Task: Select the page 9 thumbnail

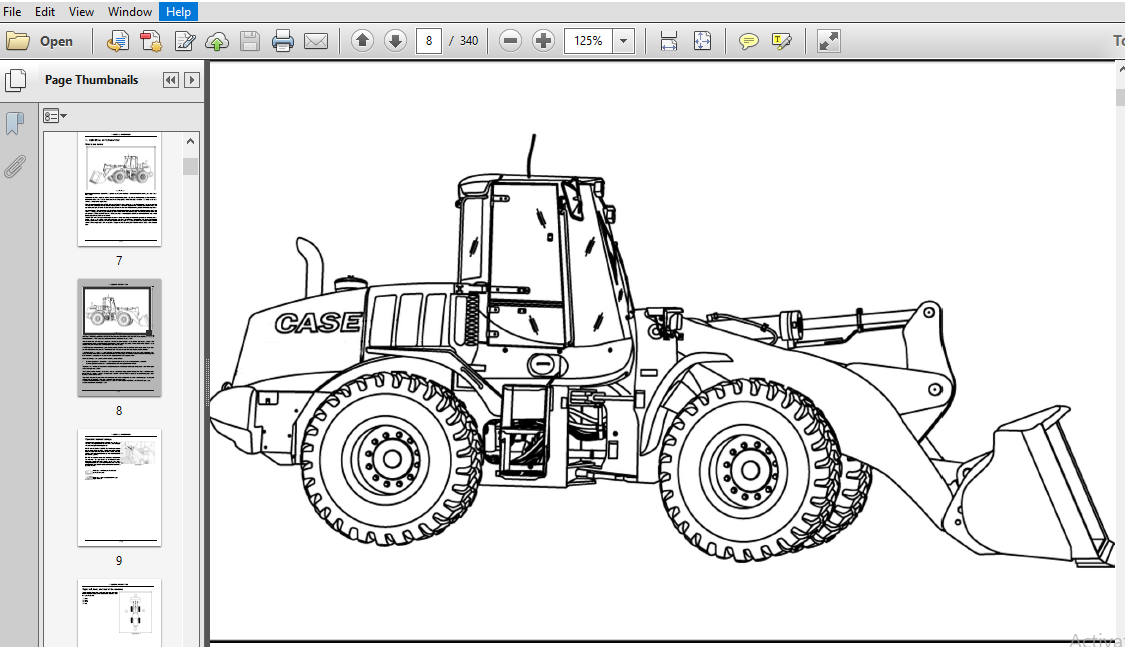Action: tap(119, 488)
